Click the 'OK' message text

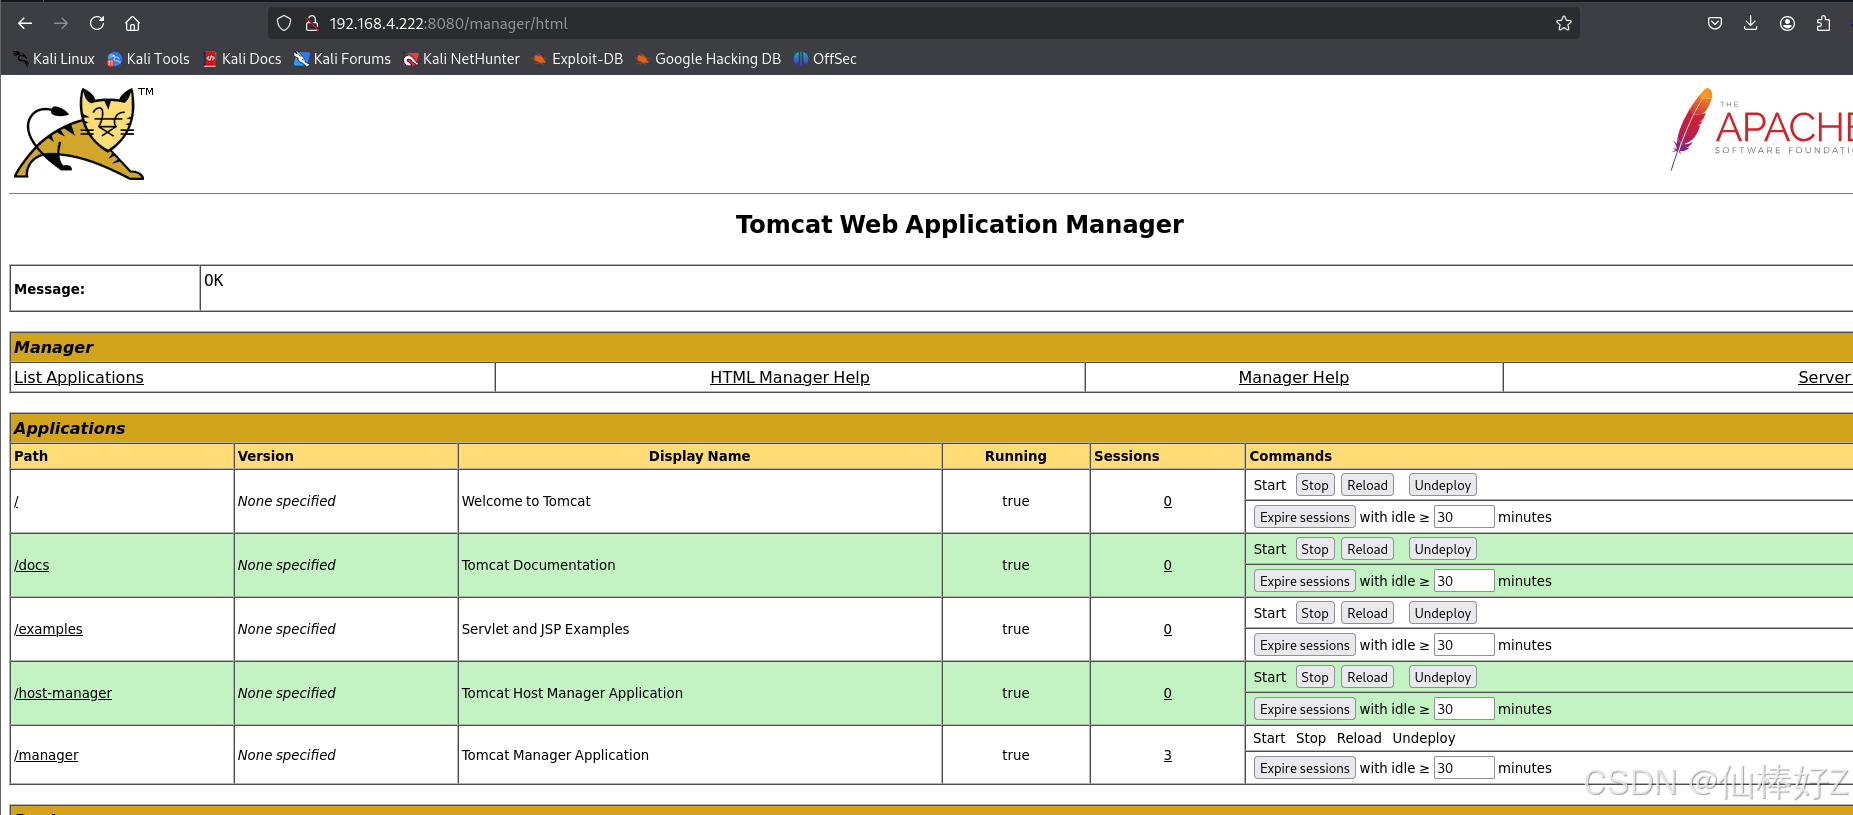pyautogui.click(x=214, y=281)
